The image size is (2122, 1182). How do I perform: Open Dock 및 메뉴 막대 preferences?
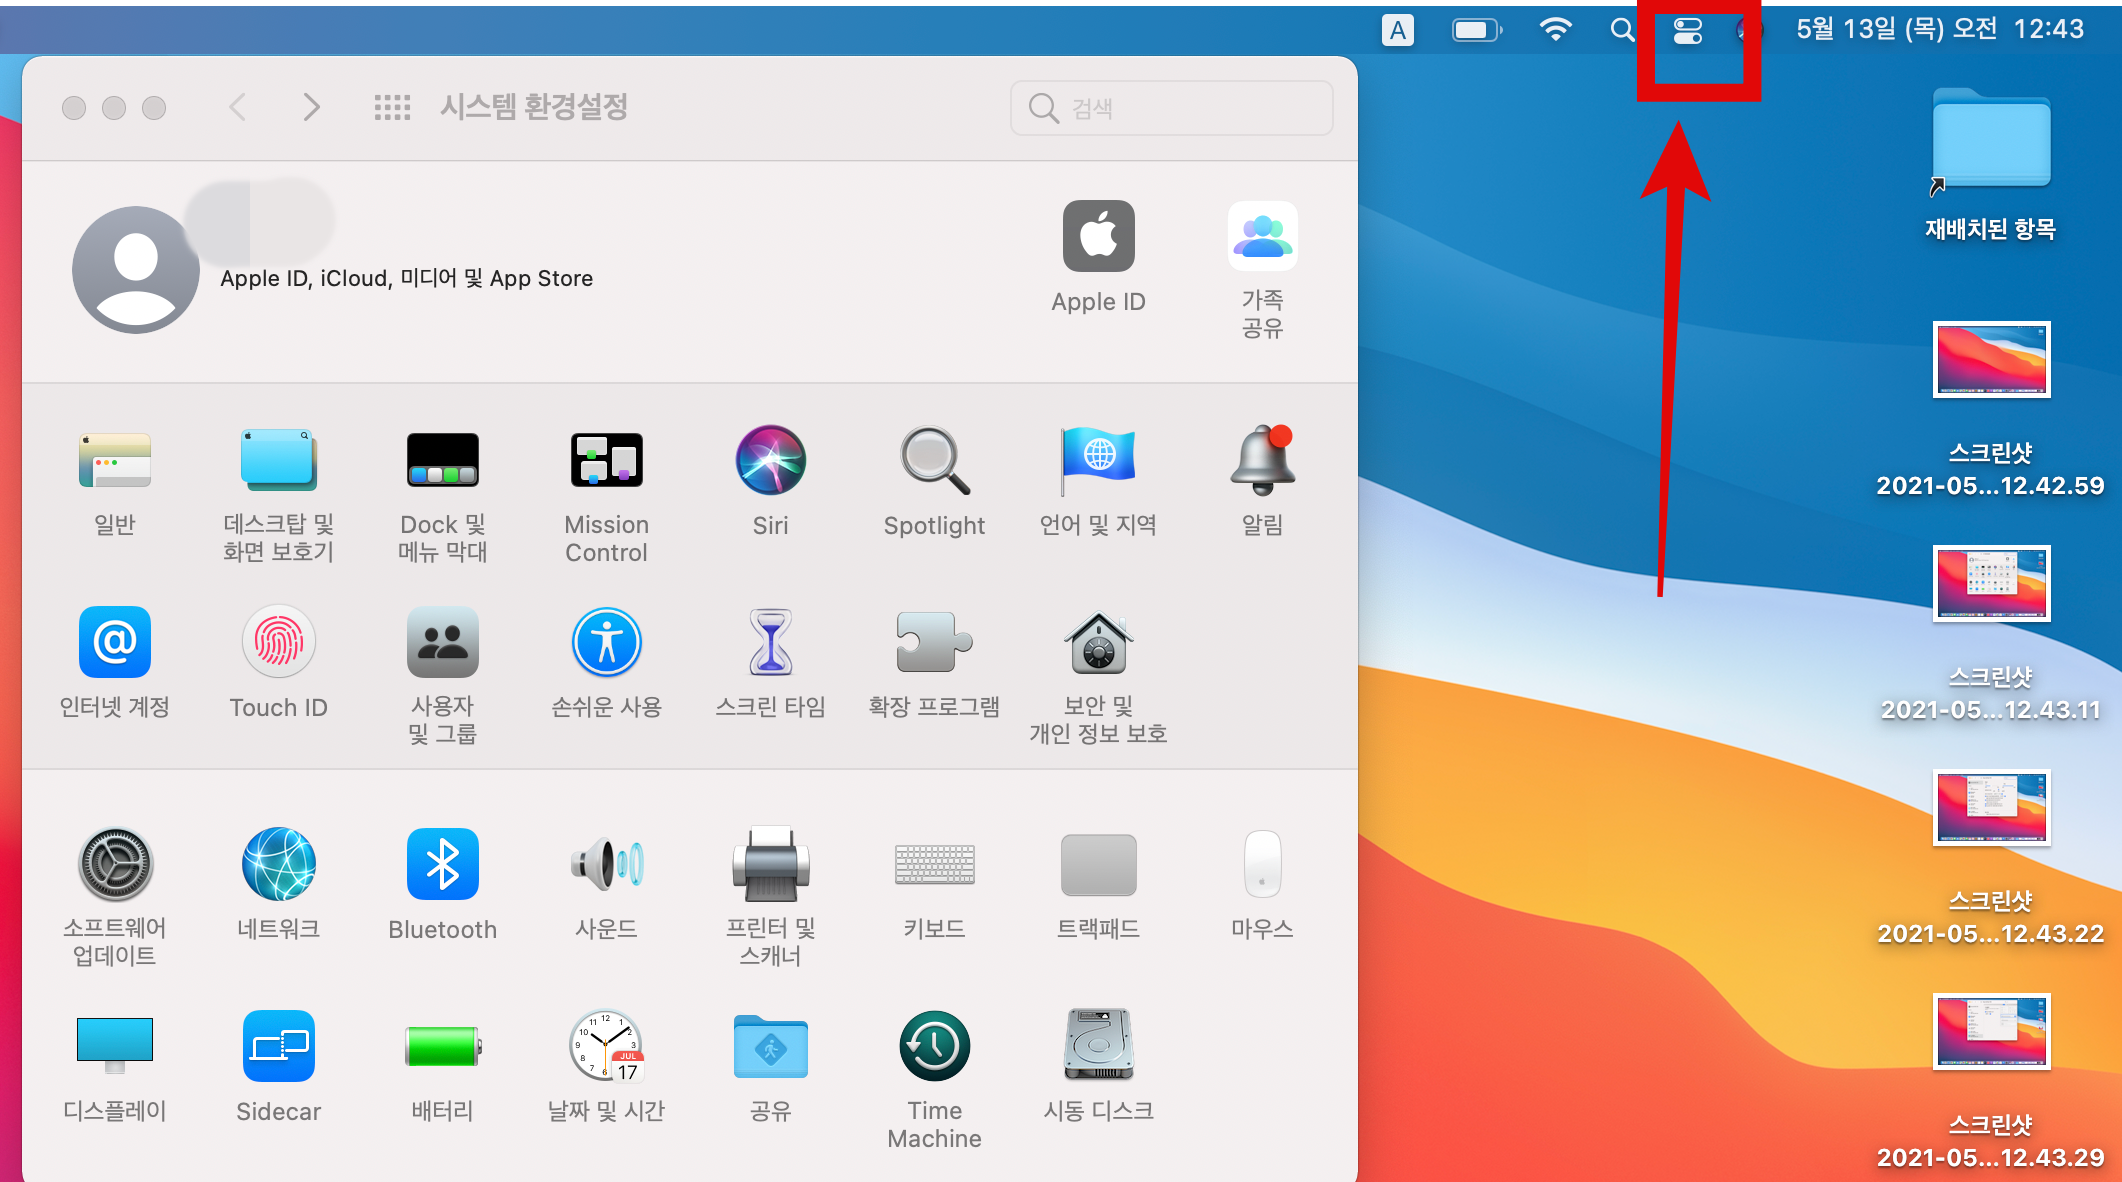pyautogui.click(x=442, y=462)
